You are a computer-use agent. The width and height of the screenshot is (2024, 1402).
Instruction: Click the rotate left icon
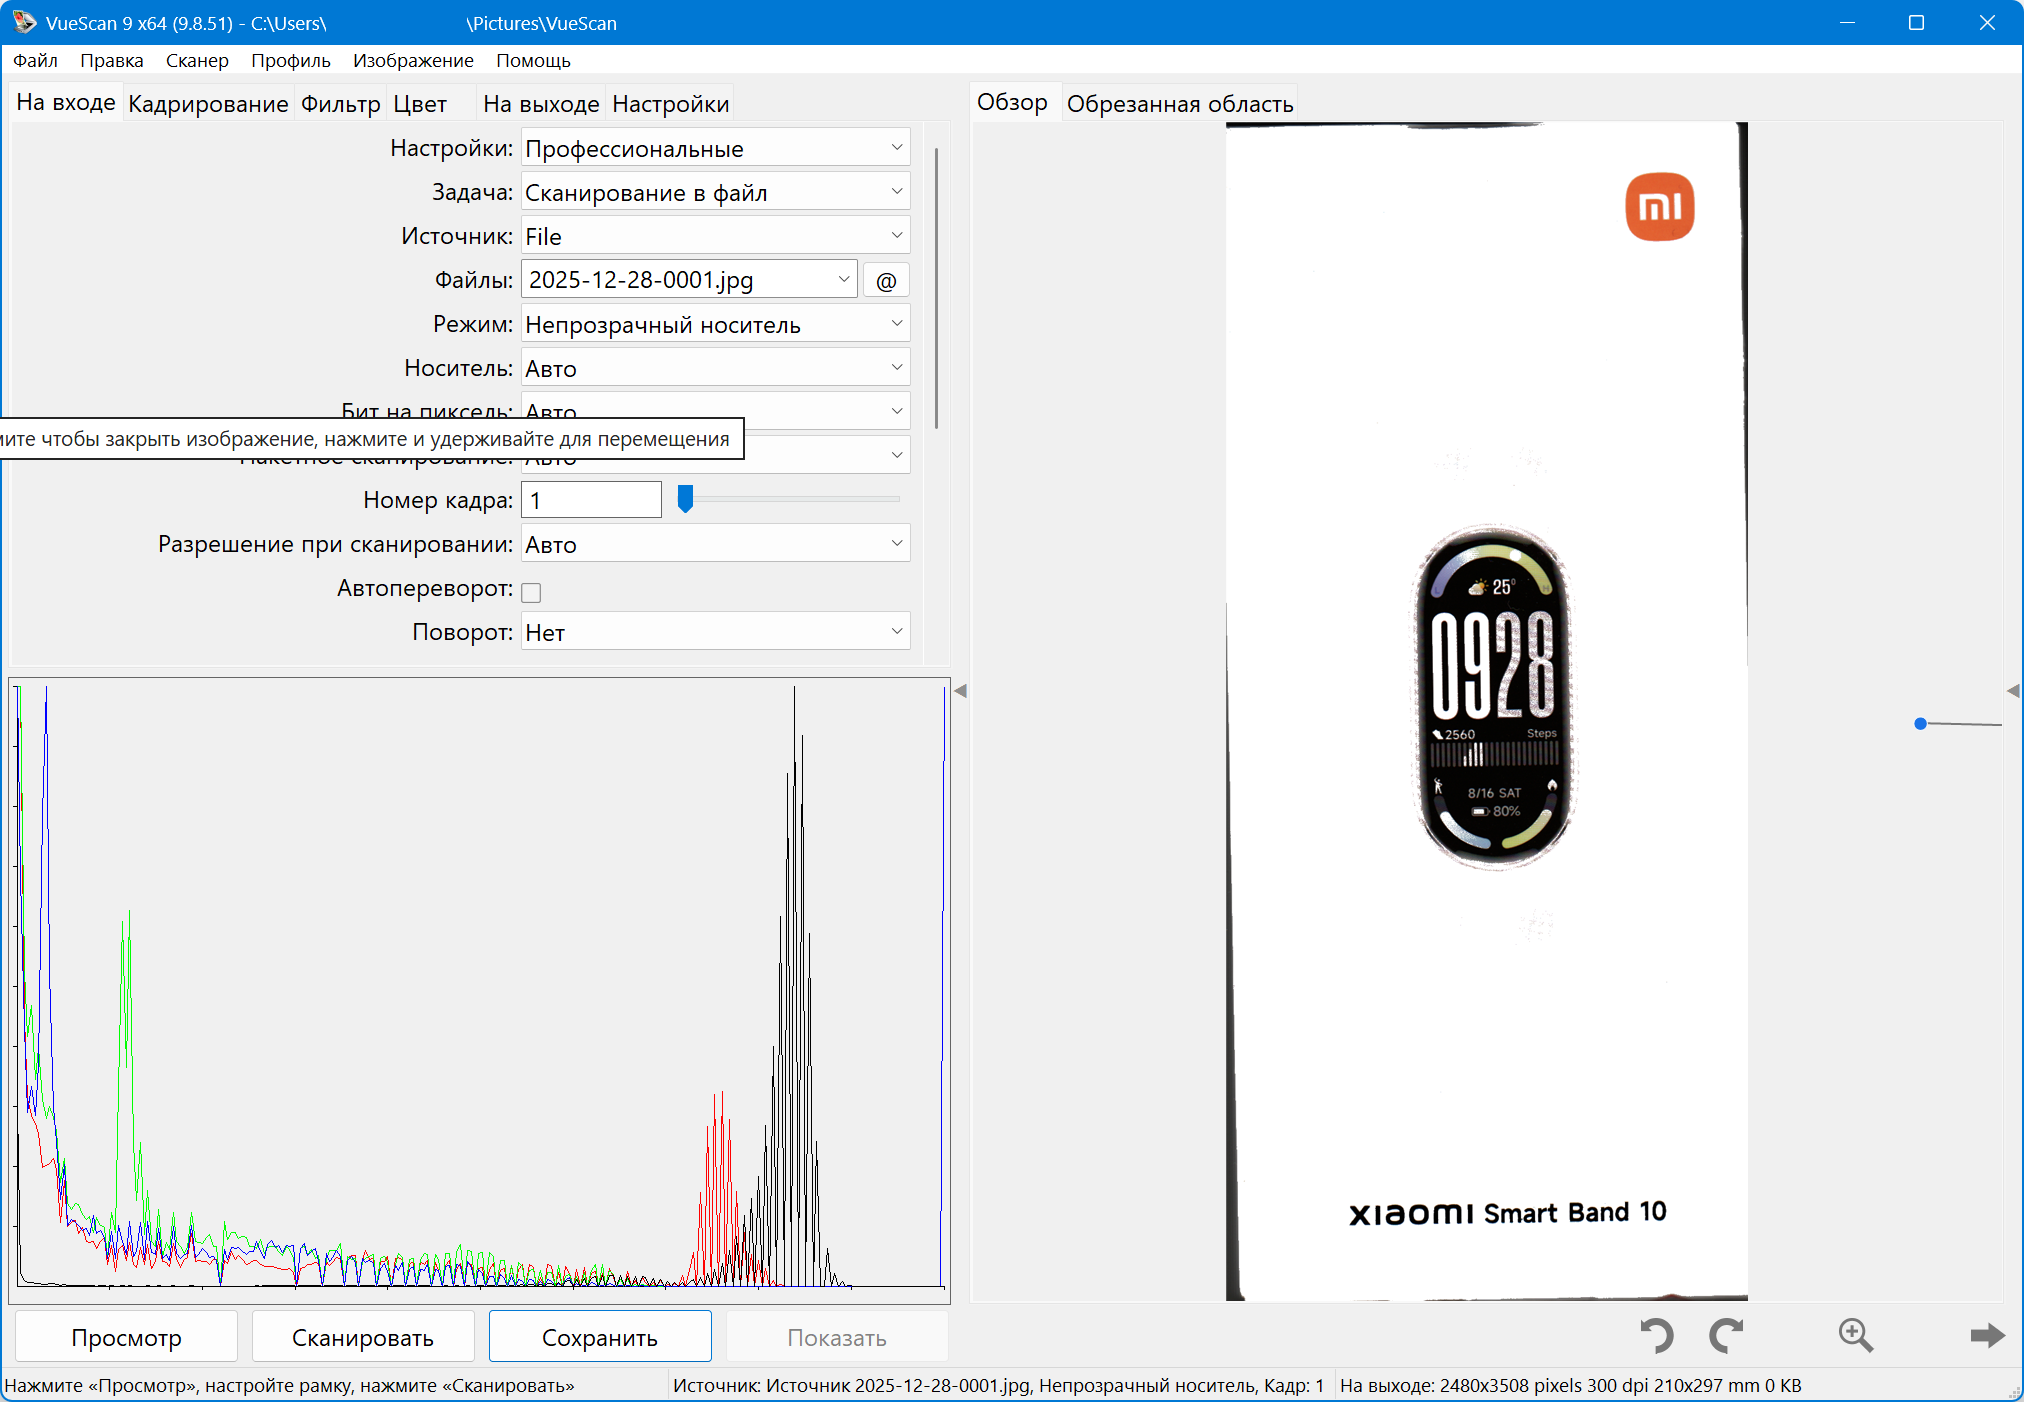click(1656, 1335)
